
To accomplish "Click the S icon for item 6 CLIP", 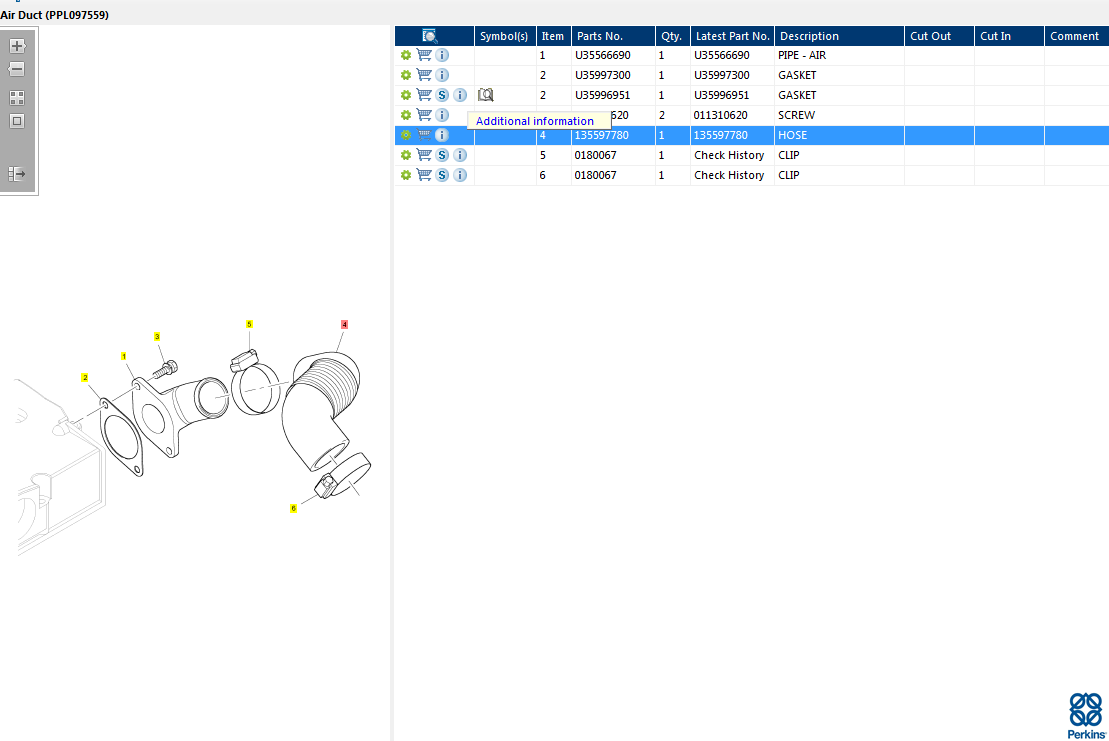I will click(x=442, y=175).
